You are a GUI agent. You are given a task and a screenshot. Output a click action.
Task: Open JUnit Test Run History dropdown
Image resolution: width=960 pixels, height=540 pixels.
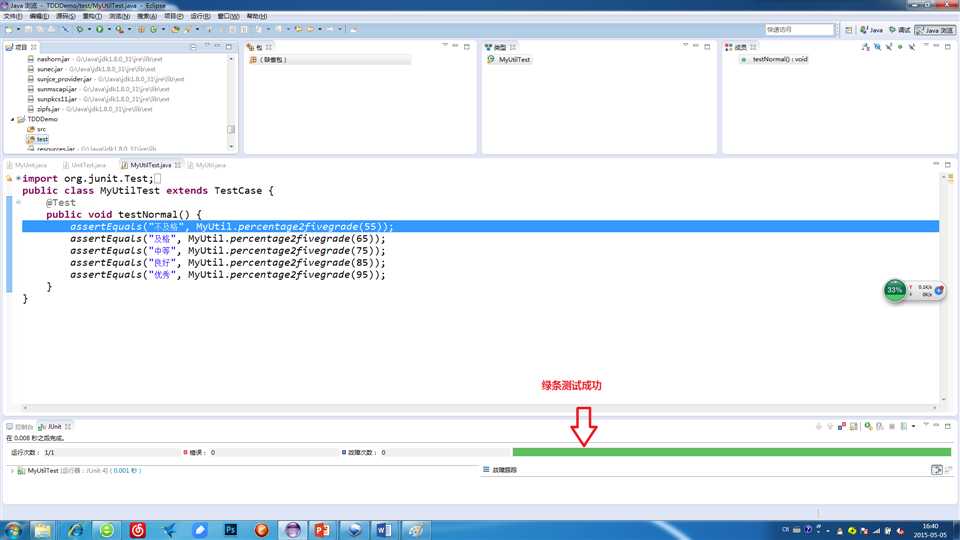point(913,426)
